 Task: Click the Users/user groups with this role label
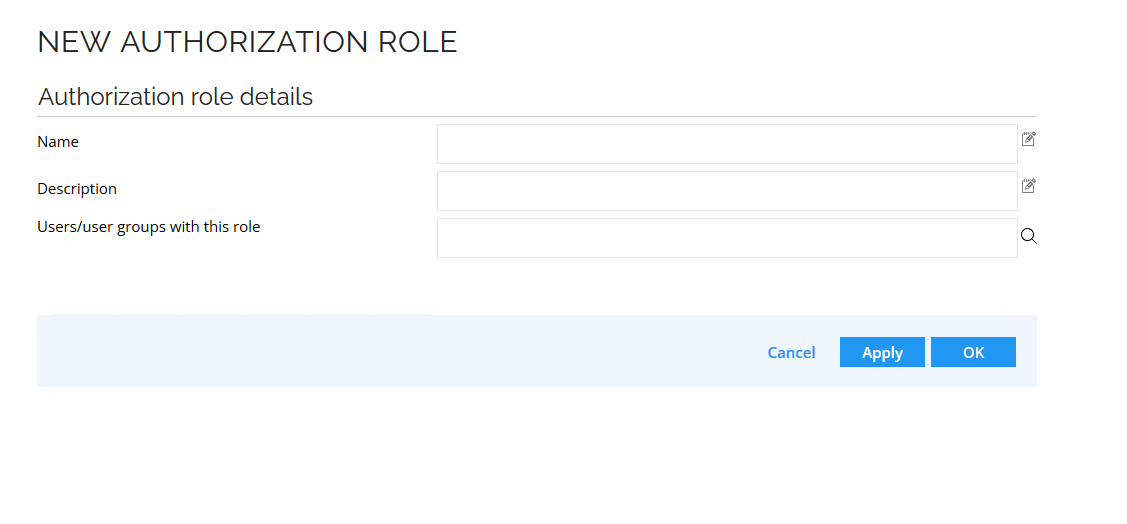click(x=149, y=227)
